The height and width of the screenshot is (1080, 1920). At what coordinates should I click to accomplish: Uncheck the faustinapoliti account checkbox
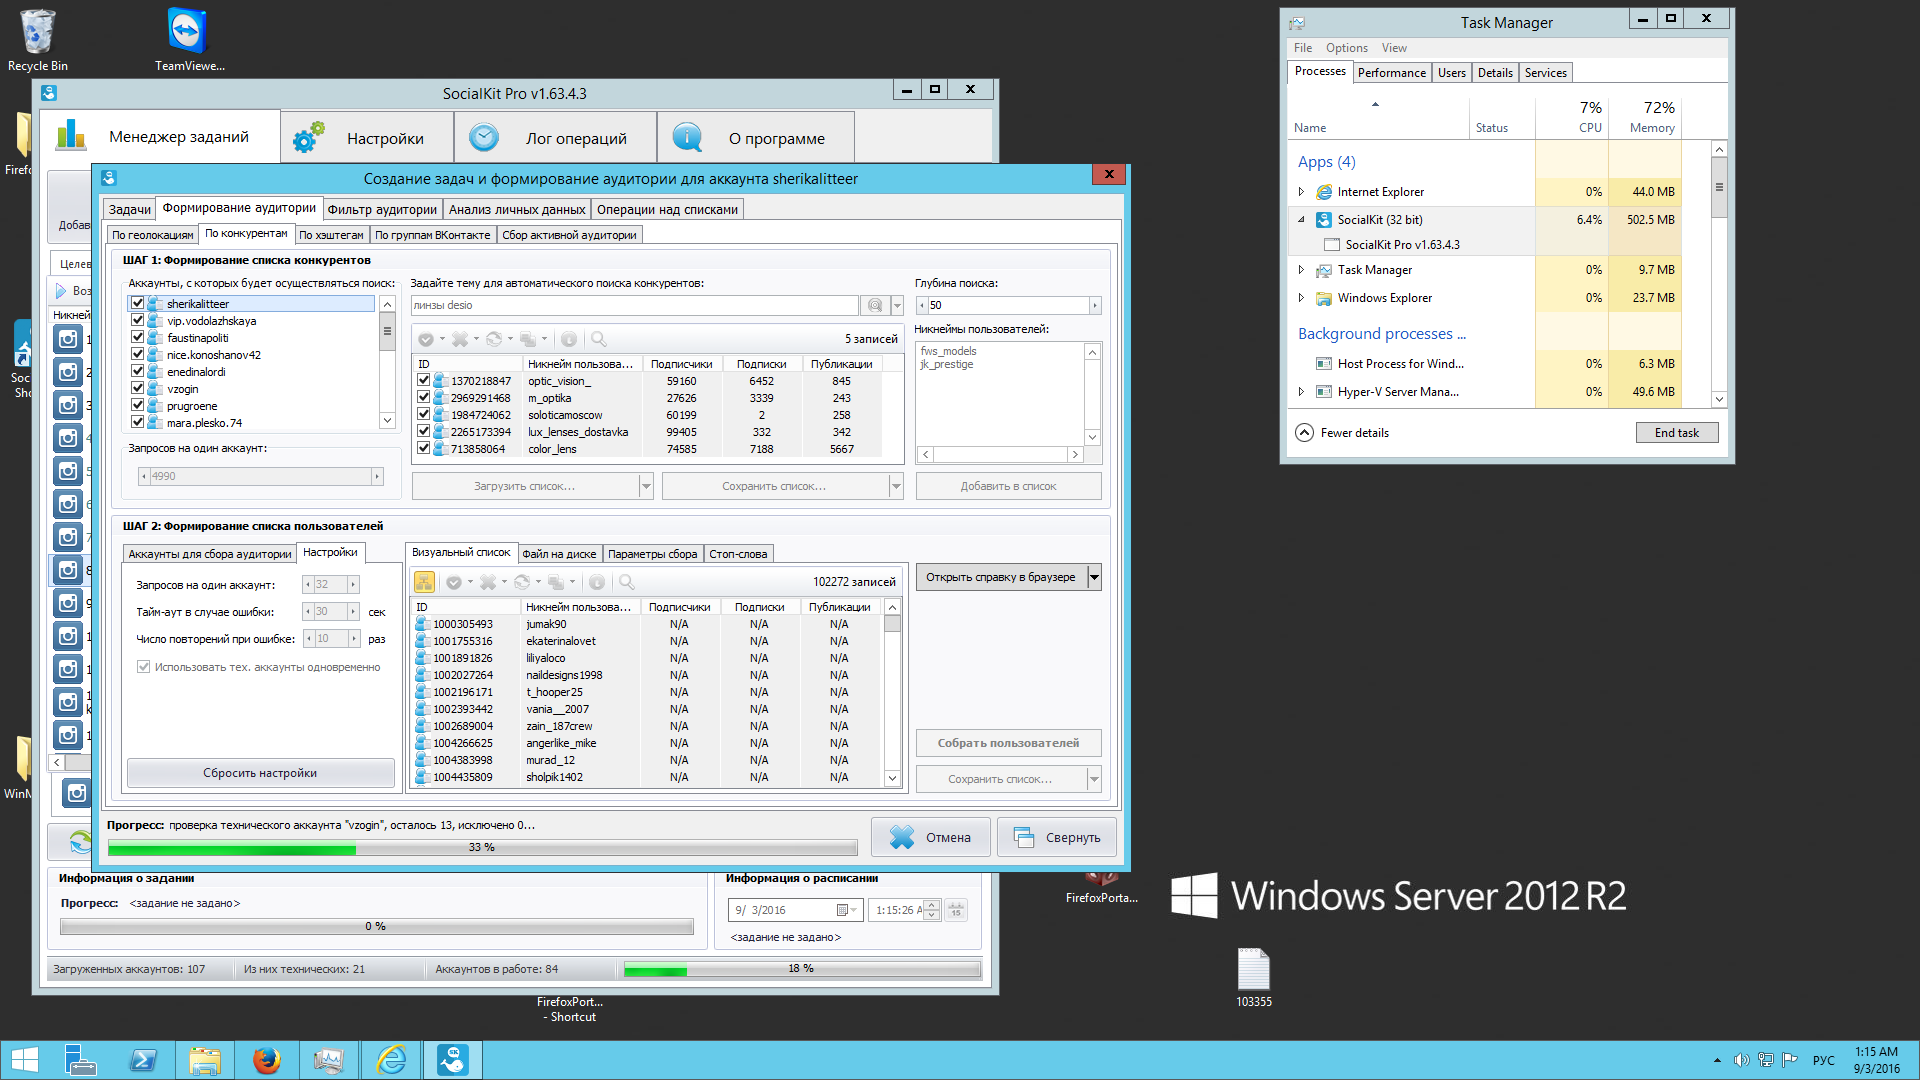pyautogui.click(x=137, y=337)
